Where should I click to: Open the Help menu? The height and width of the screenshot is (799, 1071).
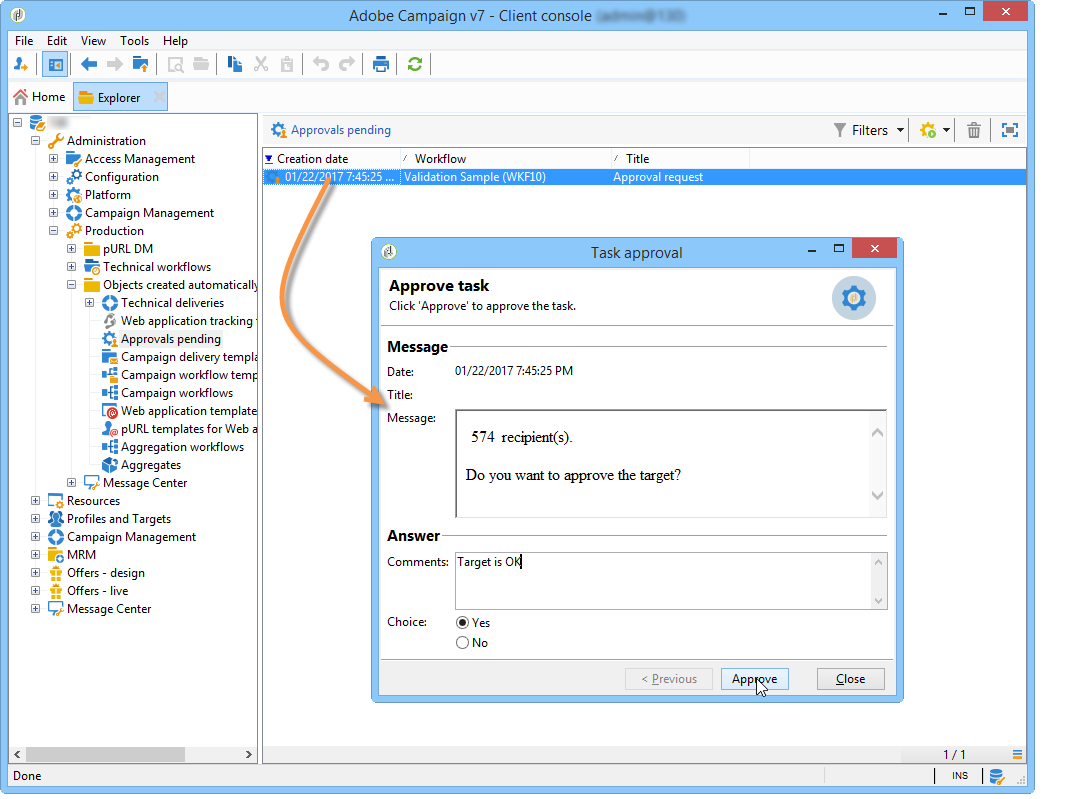pyautogui.click(x=175, y=40)
